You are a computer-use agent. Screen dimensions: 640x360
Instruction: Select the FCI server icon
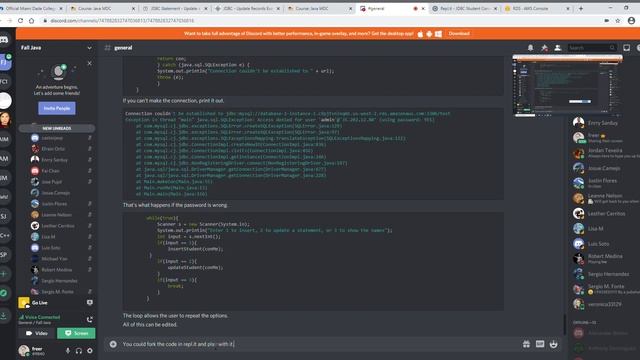[x=4, y=82]
